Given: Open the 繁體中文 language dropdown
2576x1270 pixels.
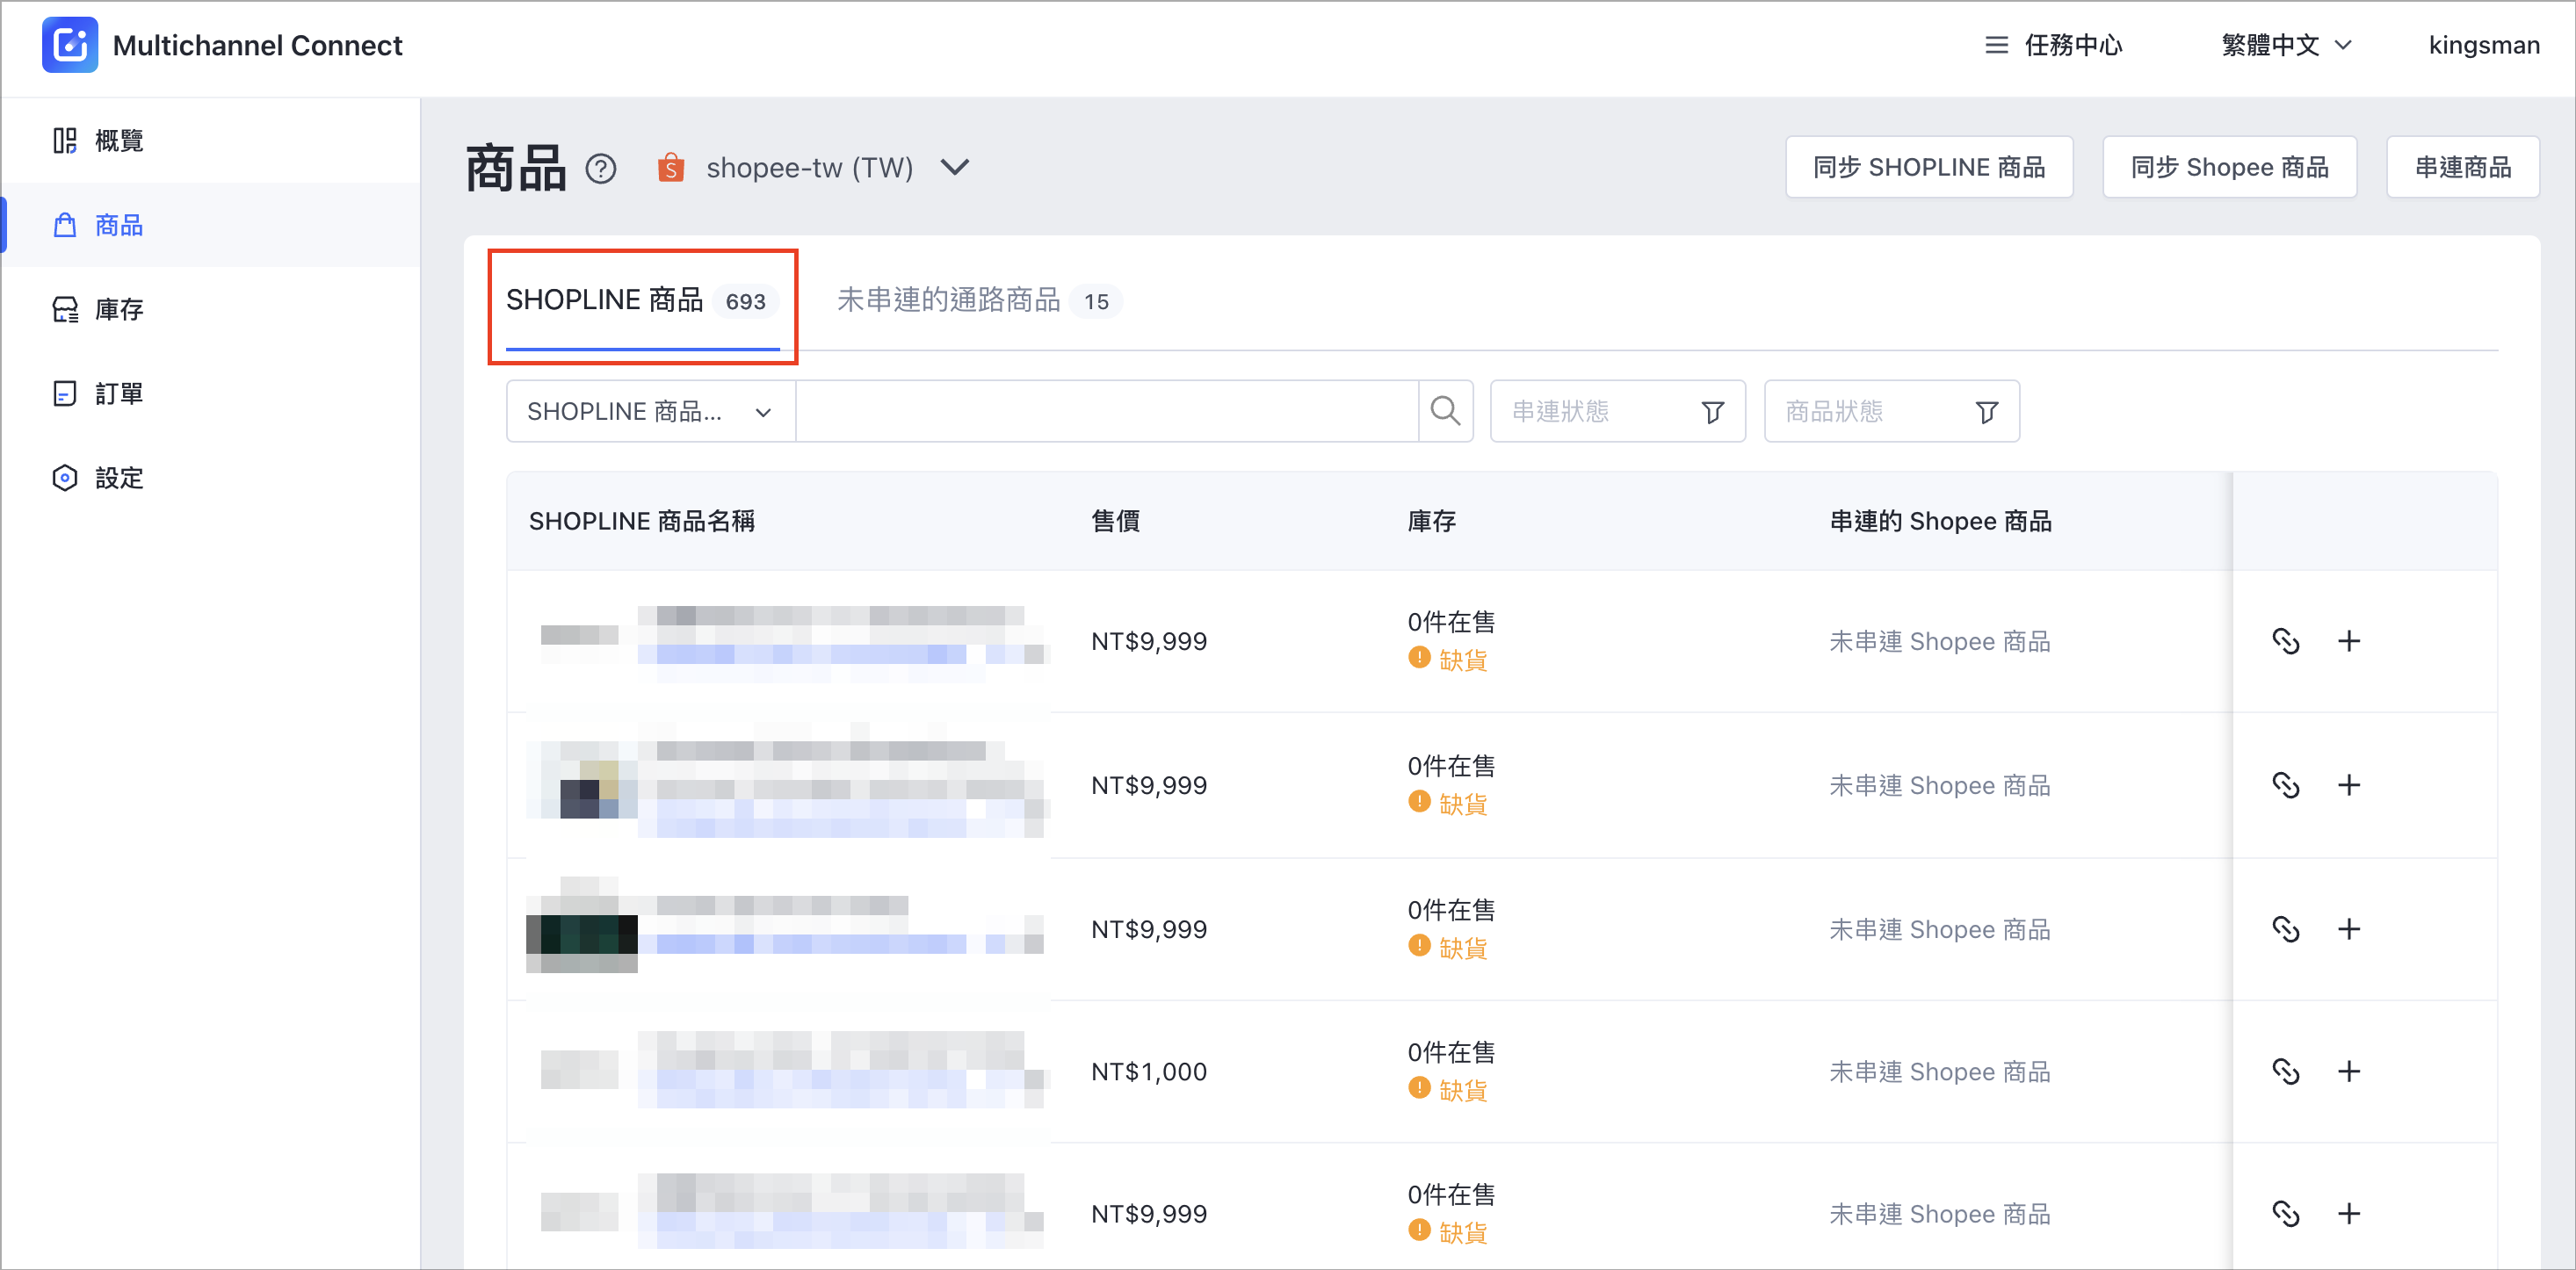Looking at the screenshot, I should click(x=2286, y=45).
